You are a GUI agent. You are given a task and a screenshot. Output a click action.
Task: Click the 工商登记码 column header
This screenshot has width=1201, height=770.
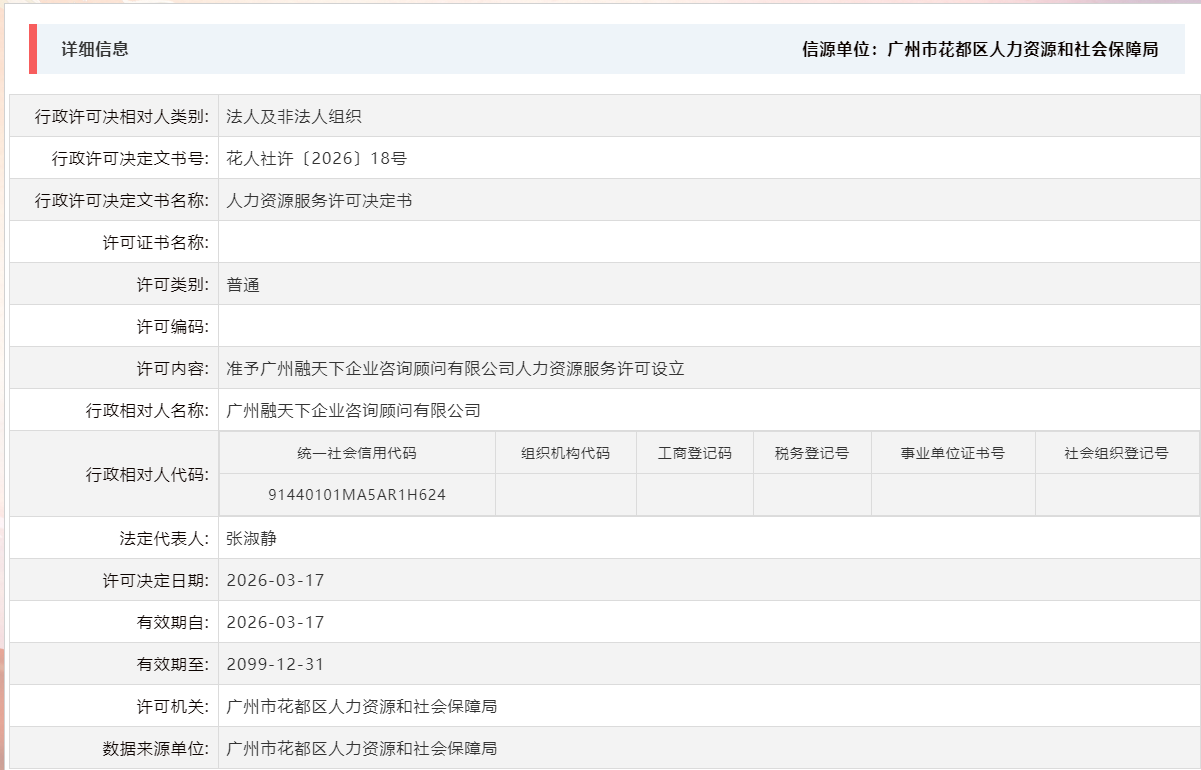694,452
